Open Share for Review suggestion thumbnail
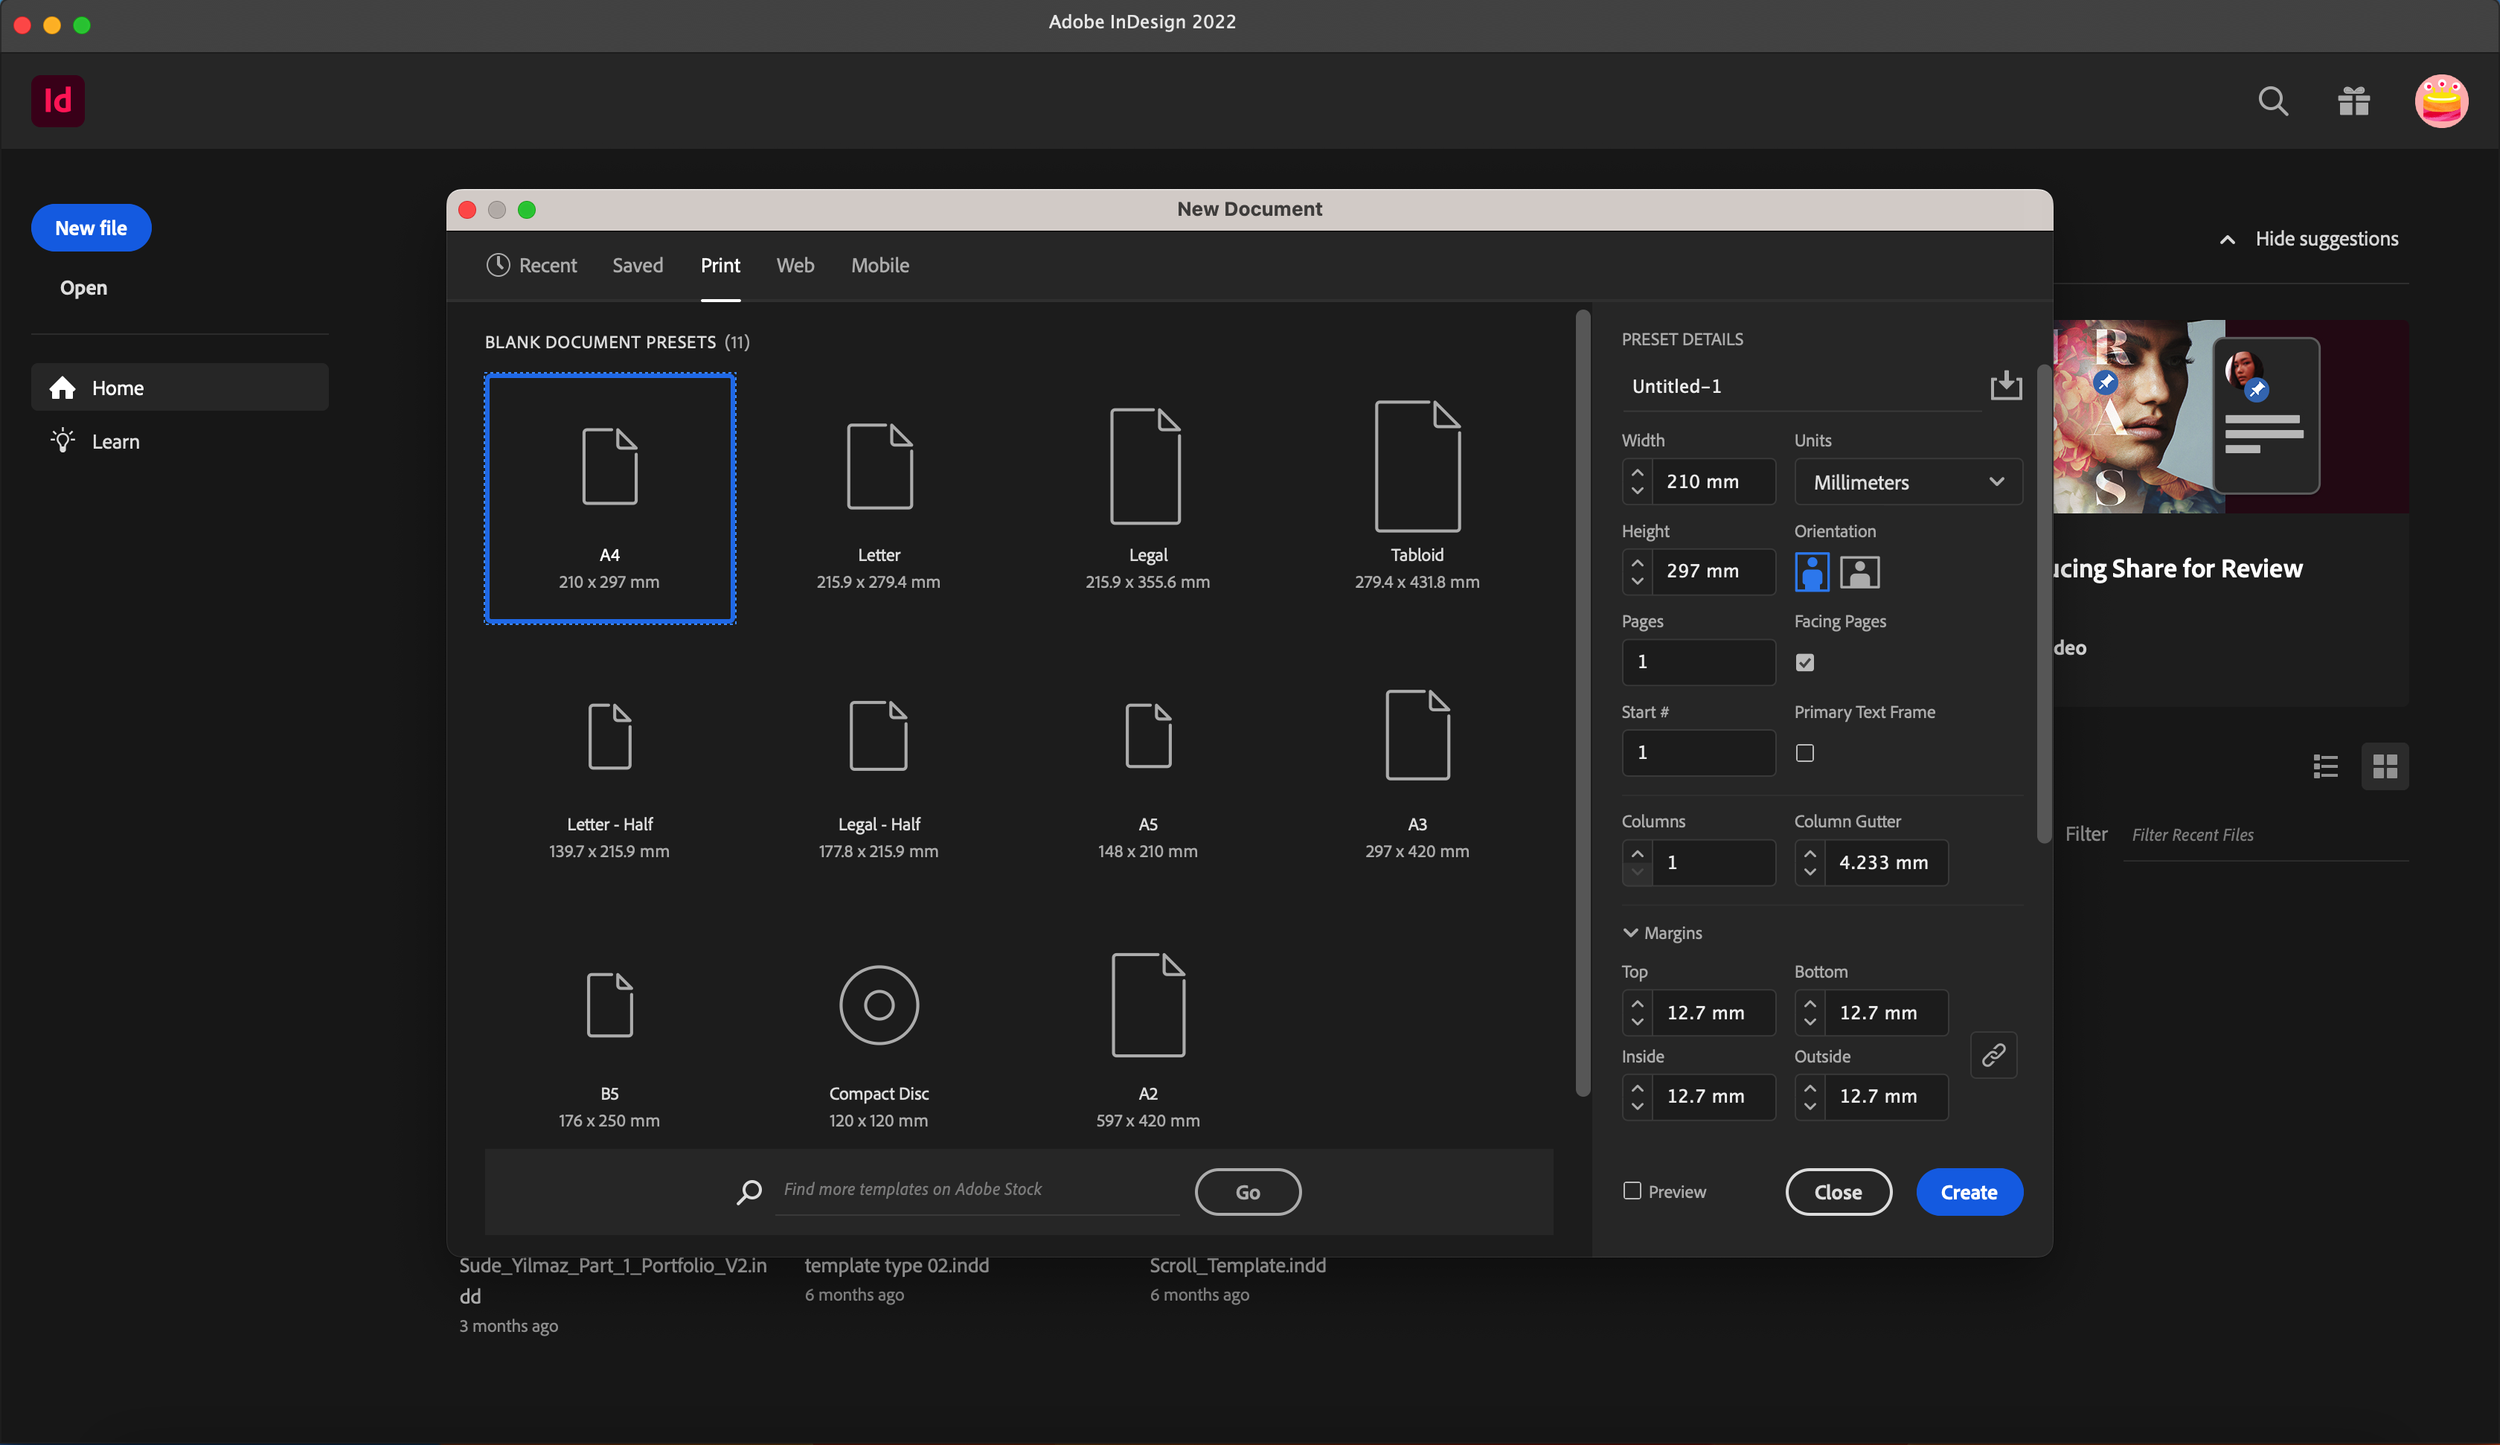 (x=2231, y=416)
